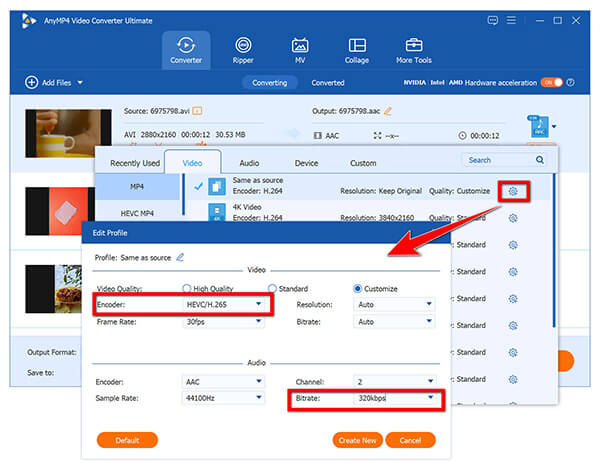Screen dimensions: 600x471
Task: Open settings gear for 4K Video profile
Action: [x=513, y=218]
